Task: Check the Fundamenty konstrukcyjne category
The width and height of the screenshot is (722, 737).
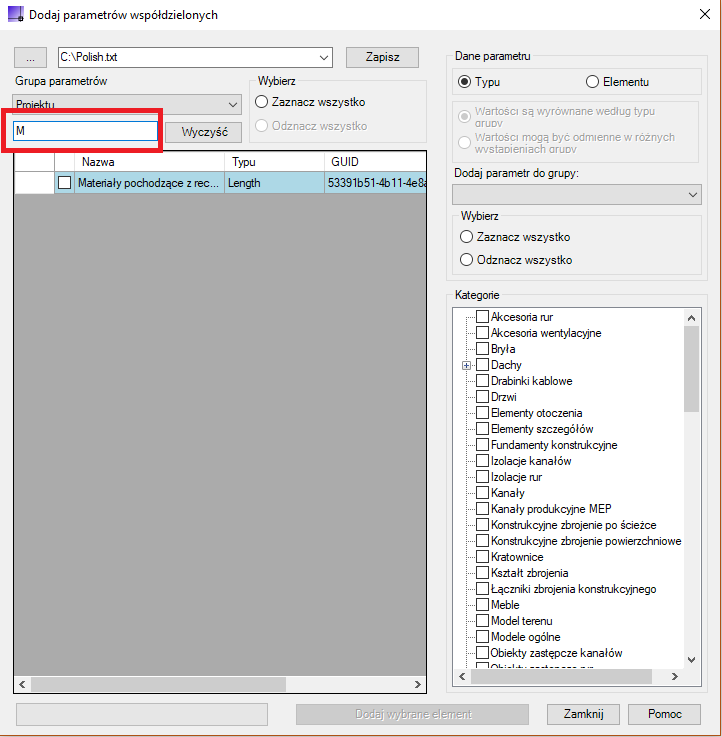Action: (482, 444)
